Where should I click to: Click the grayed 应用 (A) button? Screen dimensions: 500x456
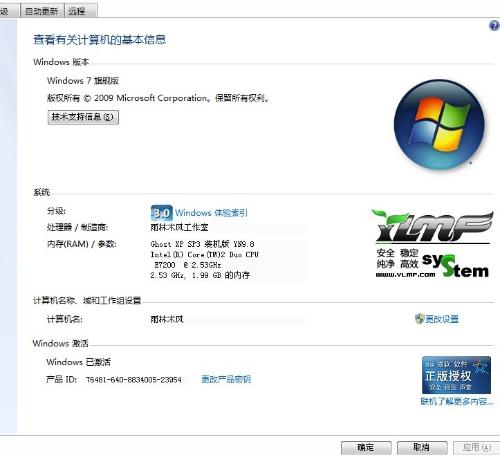pyautogui.click(x=476, y=447)
